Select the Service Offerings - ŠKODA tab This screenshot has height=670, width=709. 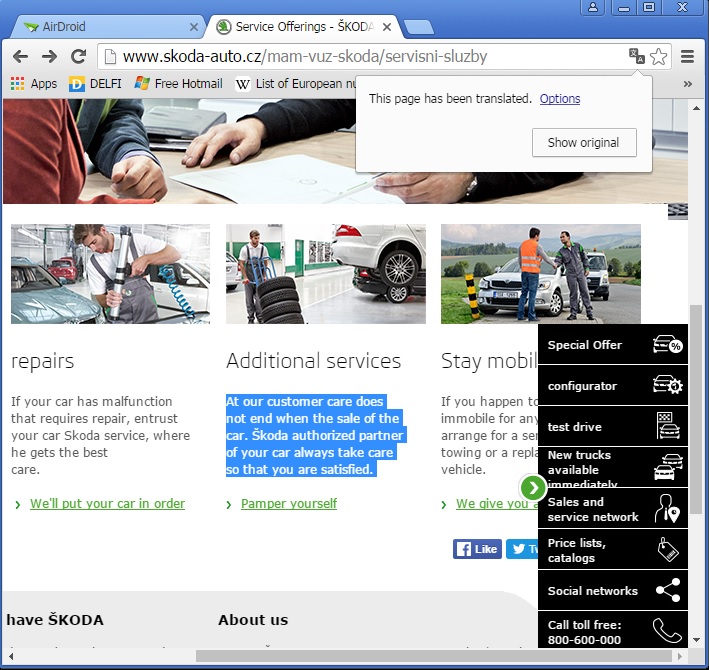pyautogui.click(x=302, y=27)
